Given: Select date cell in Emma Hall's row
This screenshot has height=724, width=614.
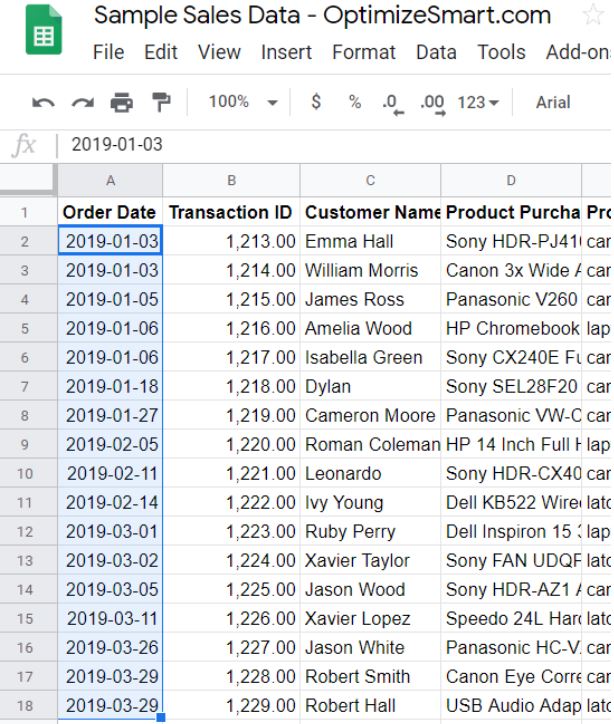Looking at the screenshot, I should [x=110, y=241].
